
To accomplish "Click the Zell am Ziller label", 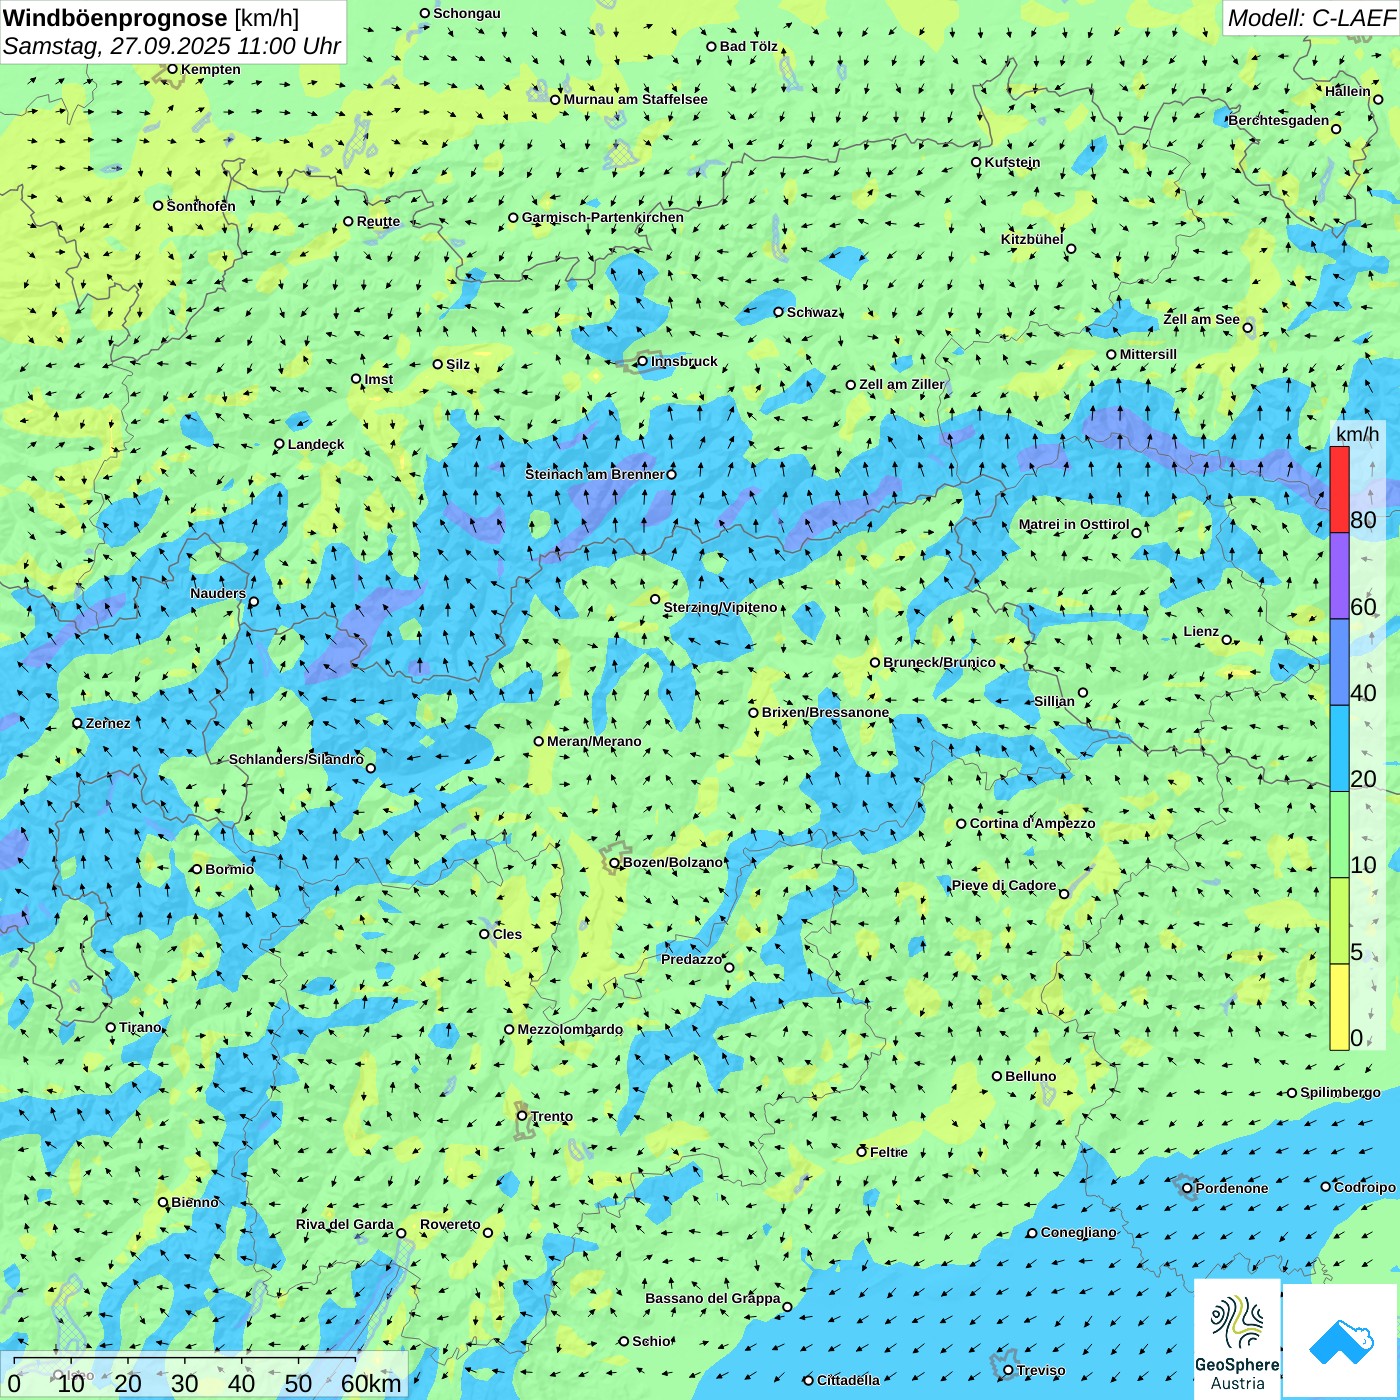I will tap(902, 384).
